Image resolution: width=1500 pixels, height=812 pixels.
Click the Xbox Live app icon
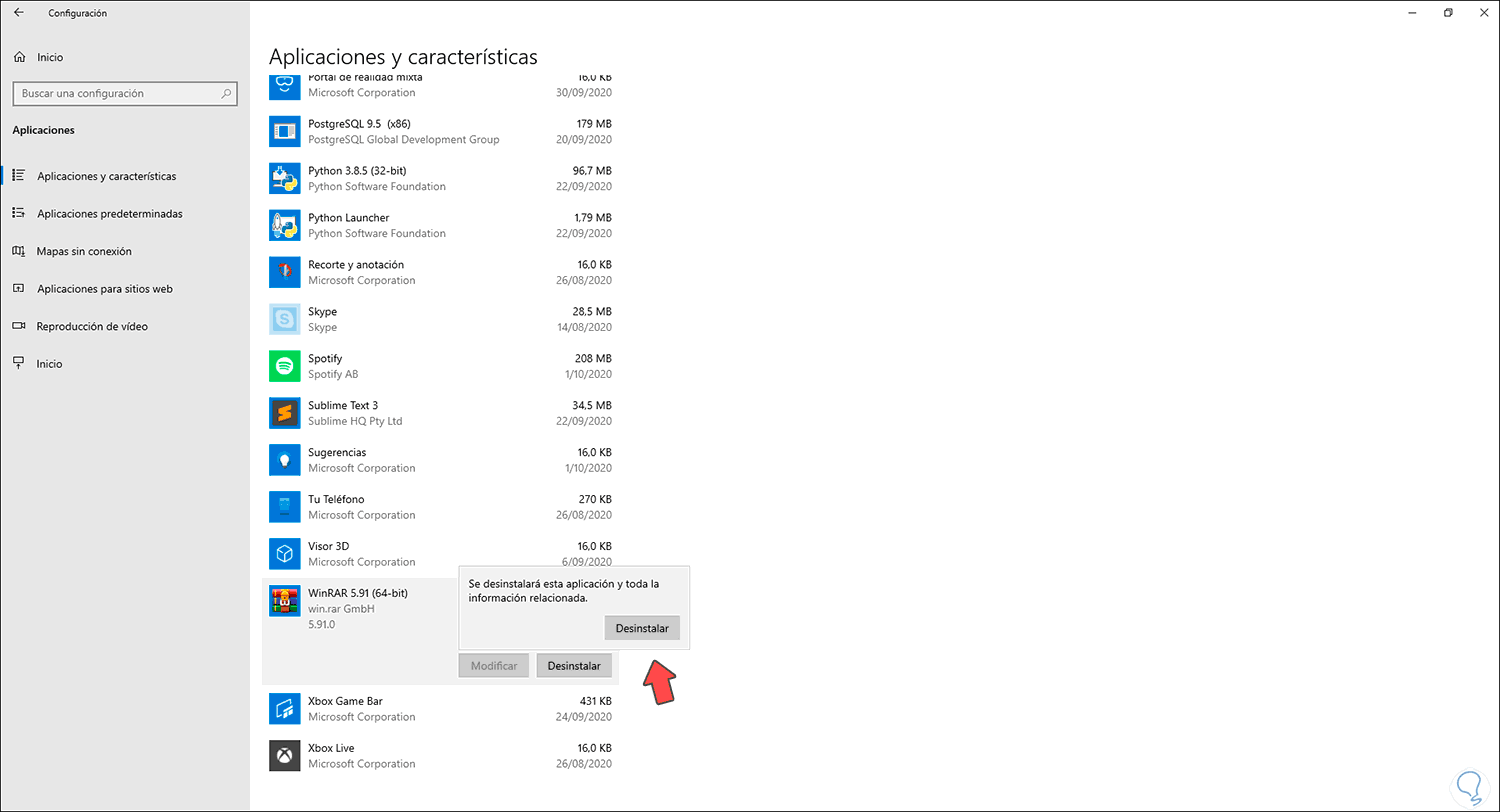285,756
